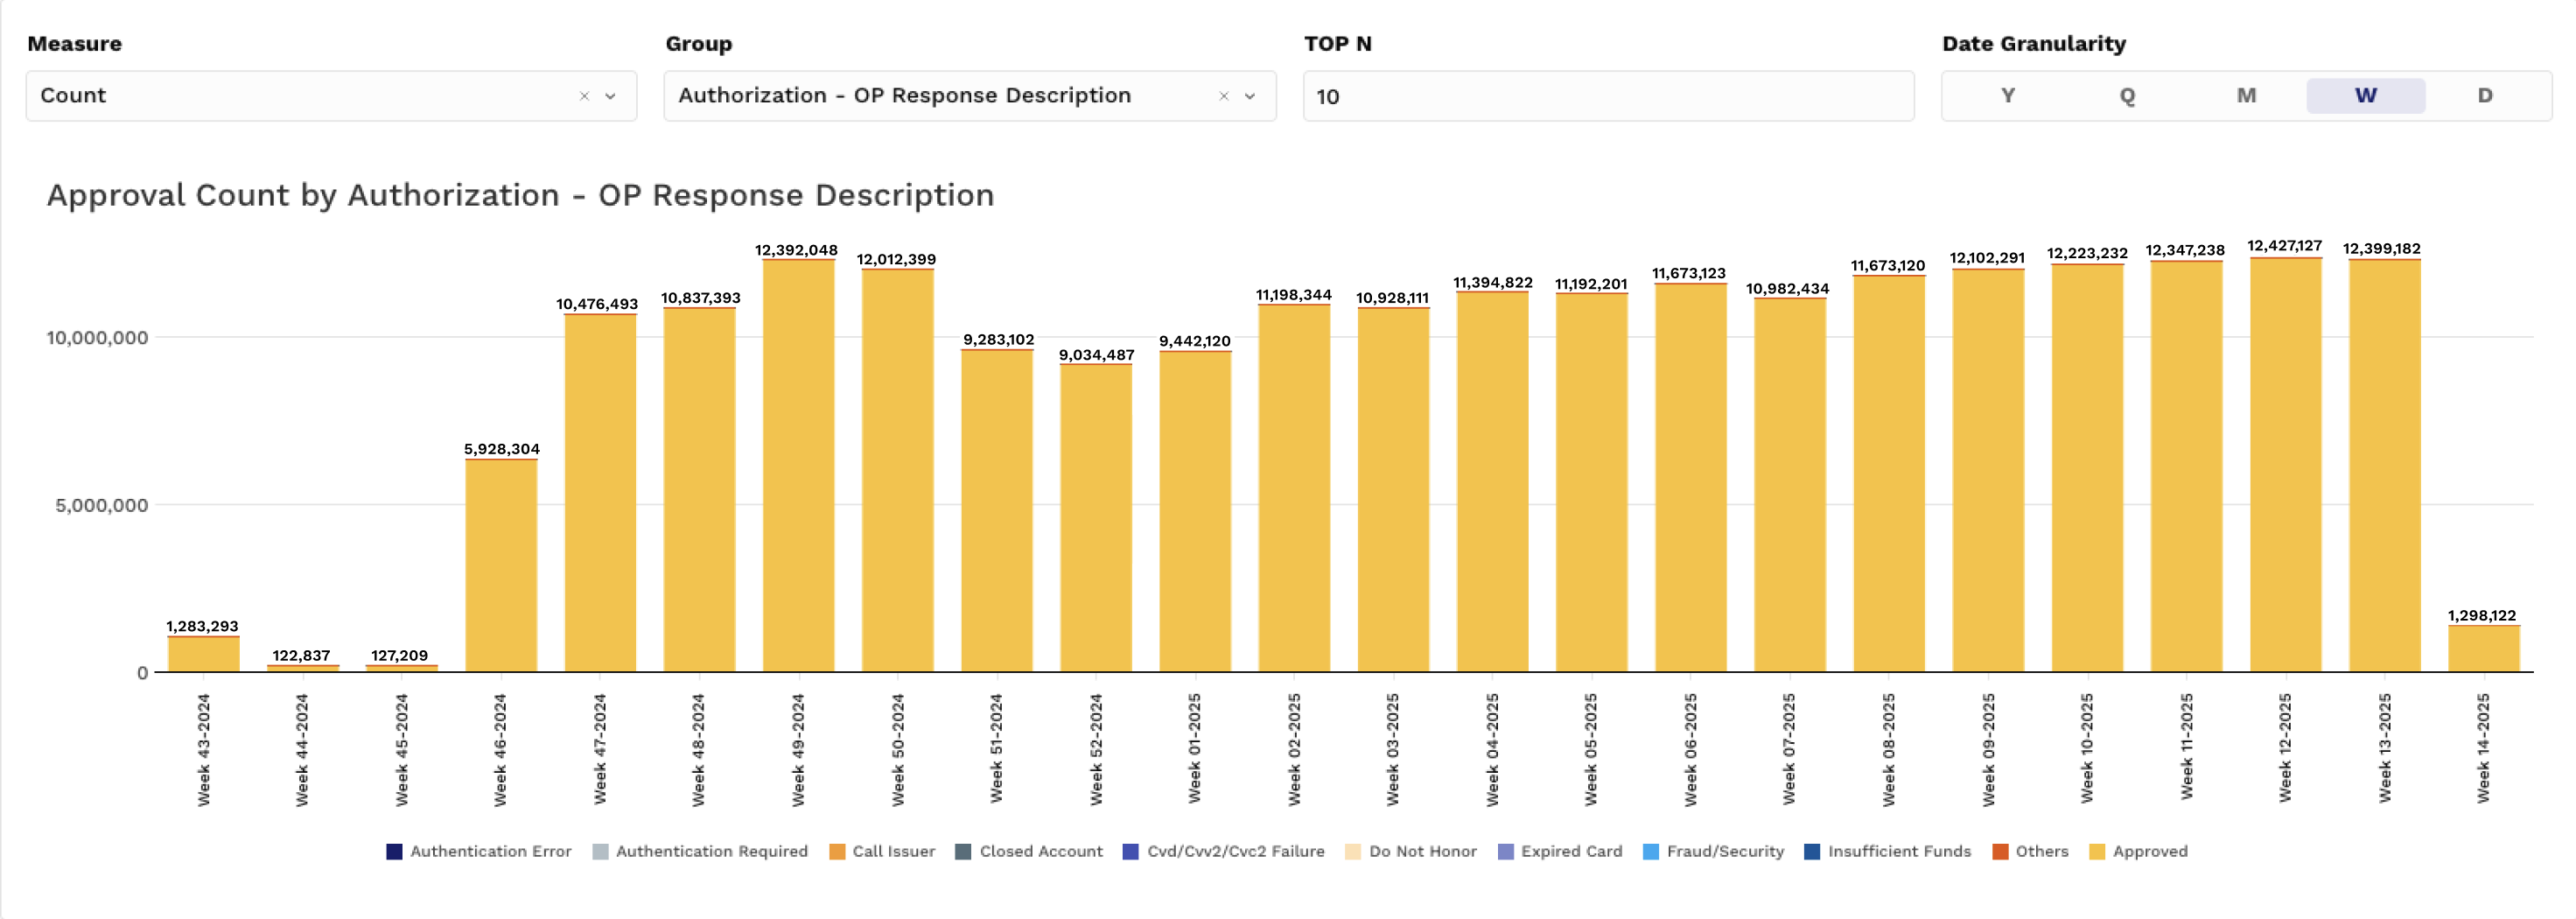Toggle Insufficient Funds legend icon
2576x919 pixels.
point(1812,851)
